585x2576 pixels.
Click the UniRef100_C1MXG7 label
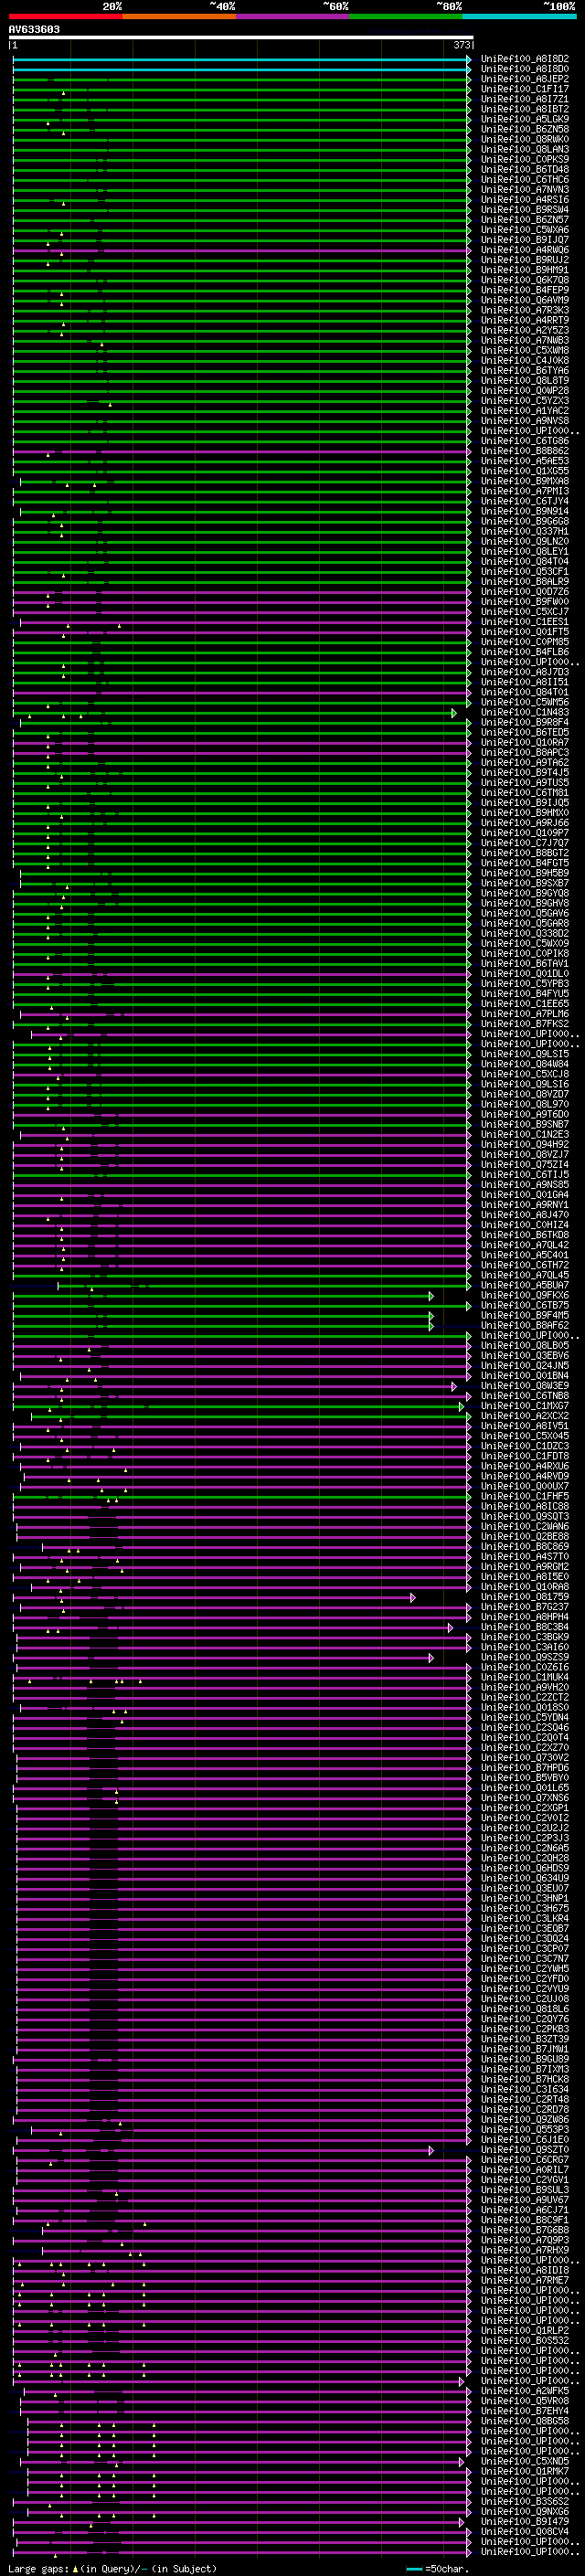tap(525, 1406)
